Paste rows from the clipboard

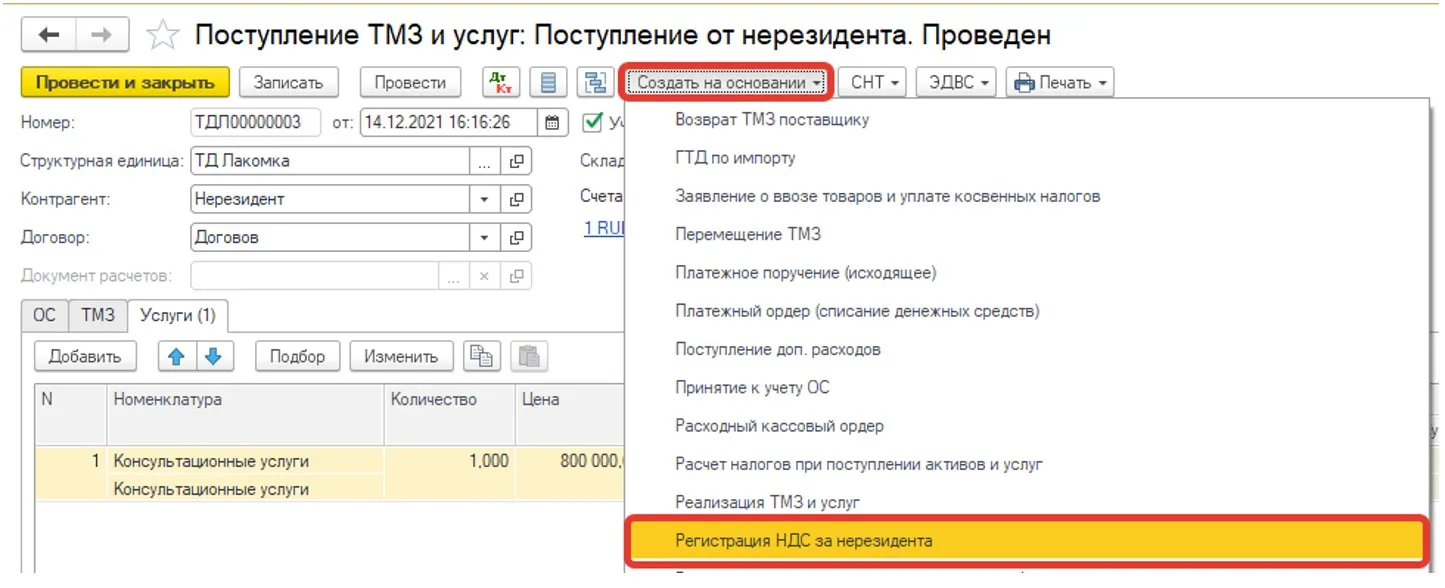(529, 356)
